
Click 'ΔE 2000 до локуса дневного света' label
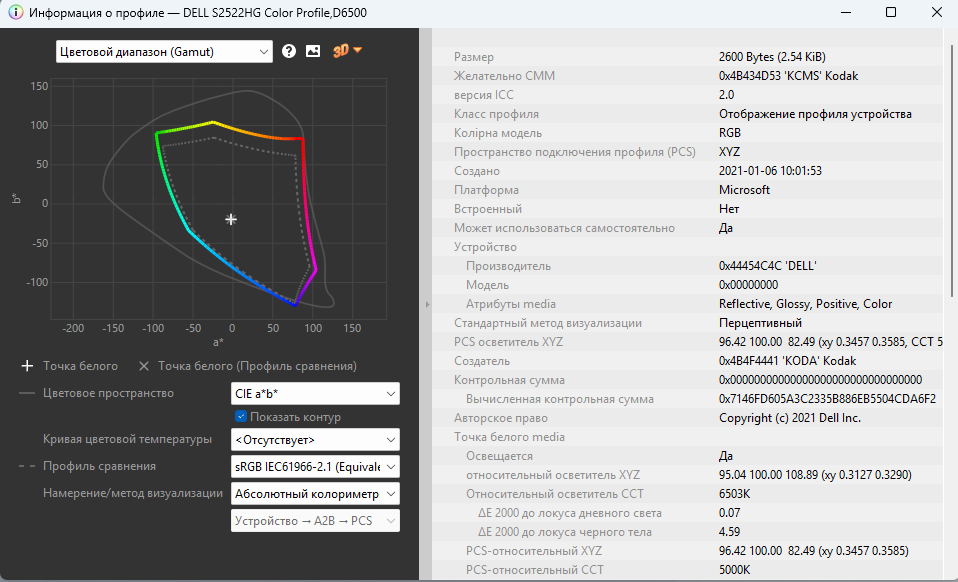[x=569, y=513]
